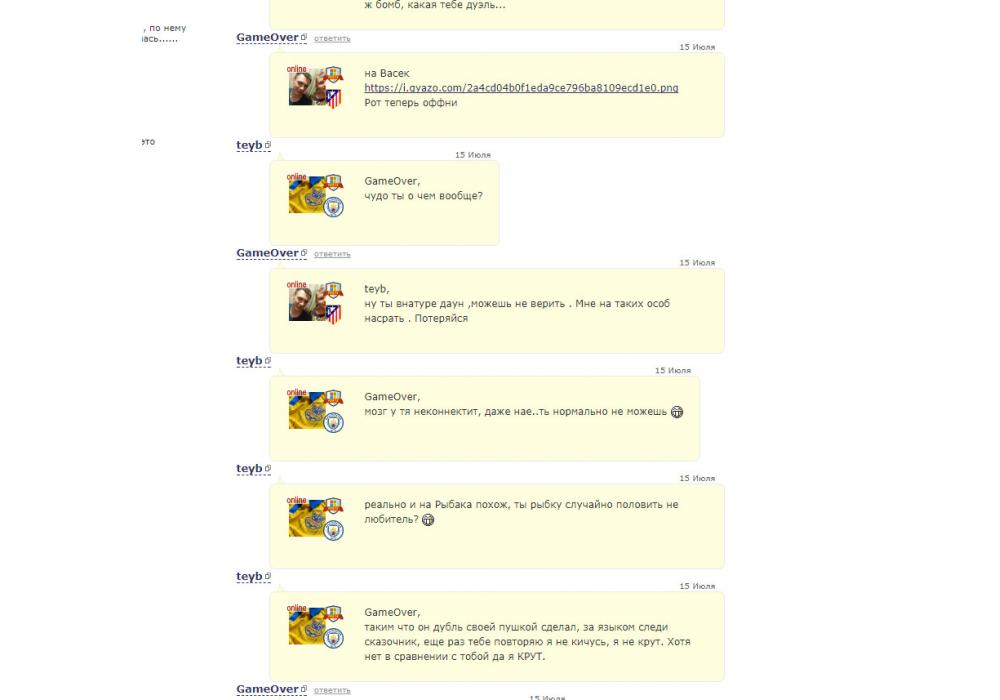Click the teyb username above the 'таким что он дубль' comment
Viewport: 1000px width, 700px height.
(249, 576)
